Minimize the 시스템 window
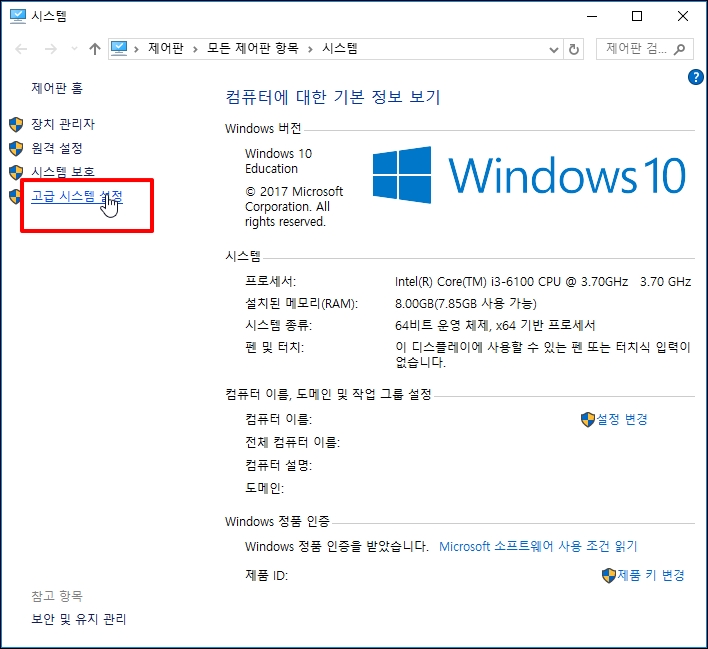The height and width of the screenshot is (649, 708). coord(592,16)
